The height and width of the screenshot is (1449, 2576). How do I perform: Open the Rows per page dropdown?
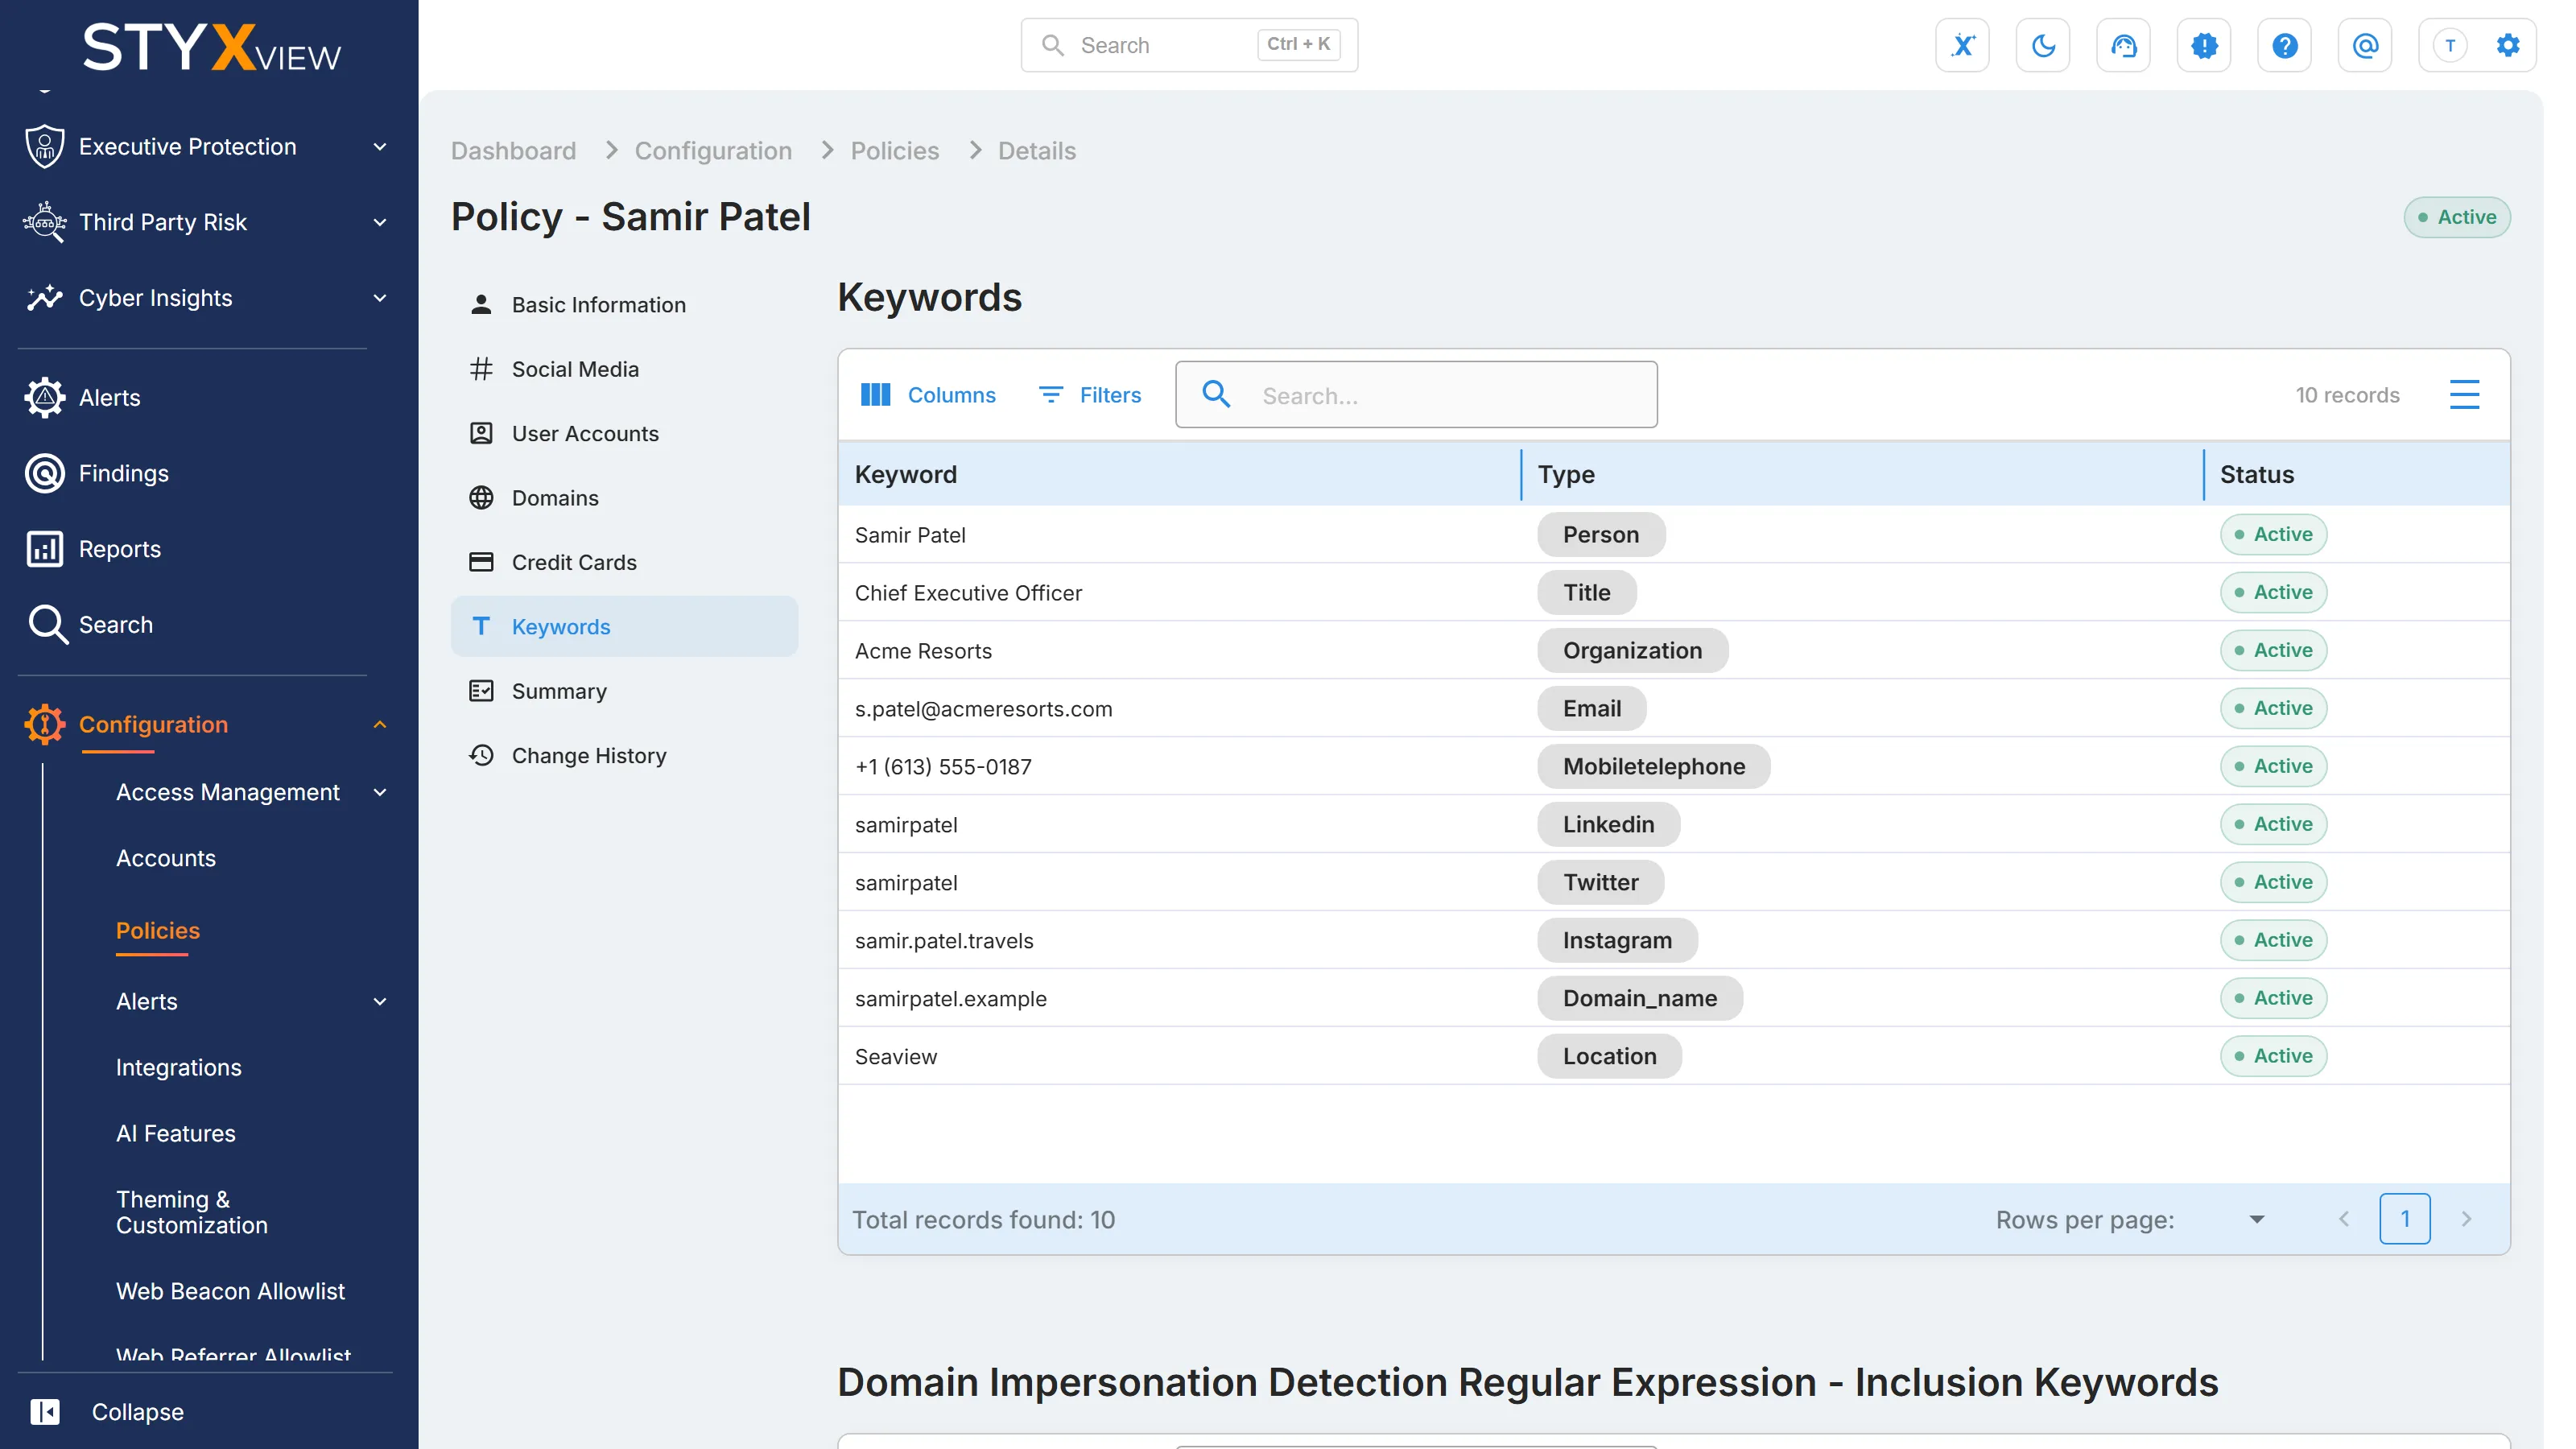[x=2256, y=1219]
